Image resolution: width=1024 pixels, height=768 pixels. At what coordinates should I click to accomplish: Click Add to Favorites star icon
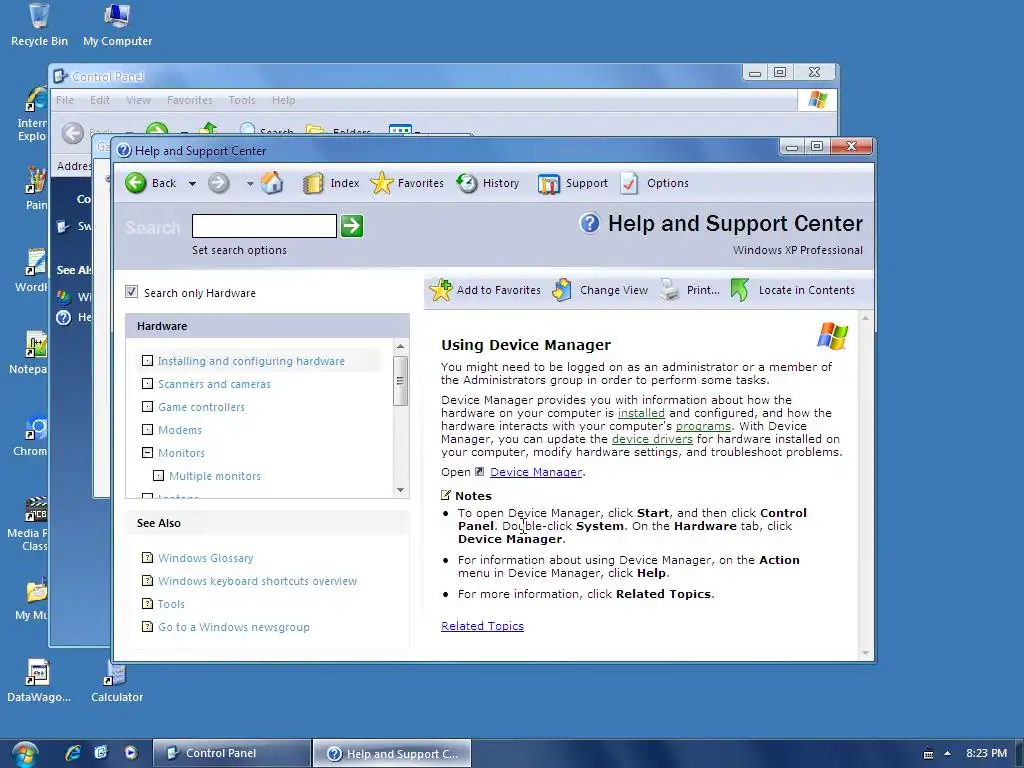point(441,290)
